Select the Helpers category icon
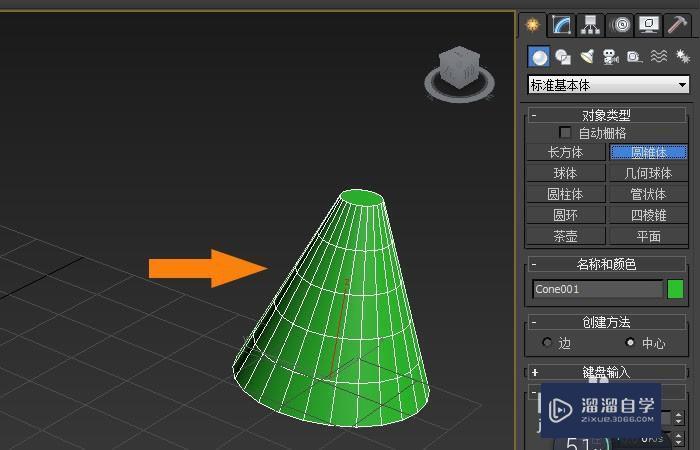This screenshot has height=450, width=700. [x=634, y=57]
